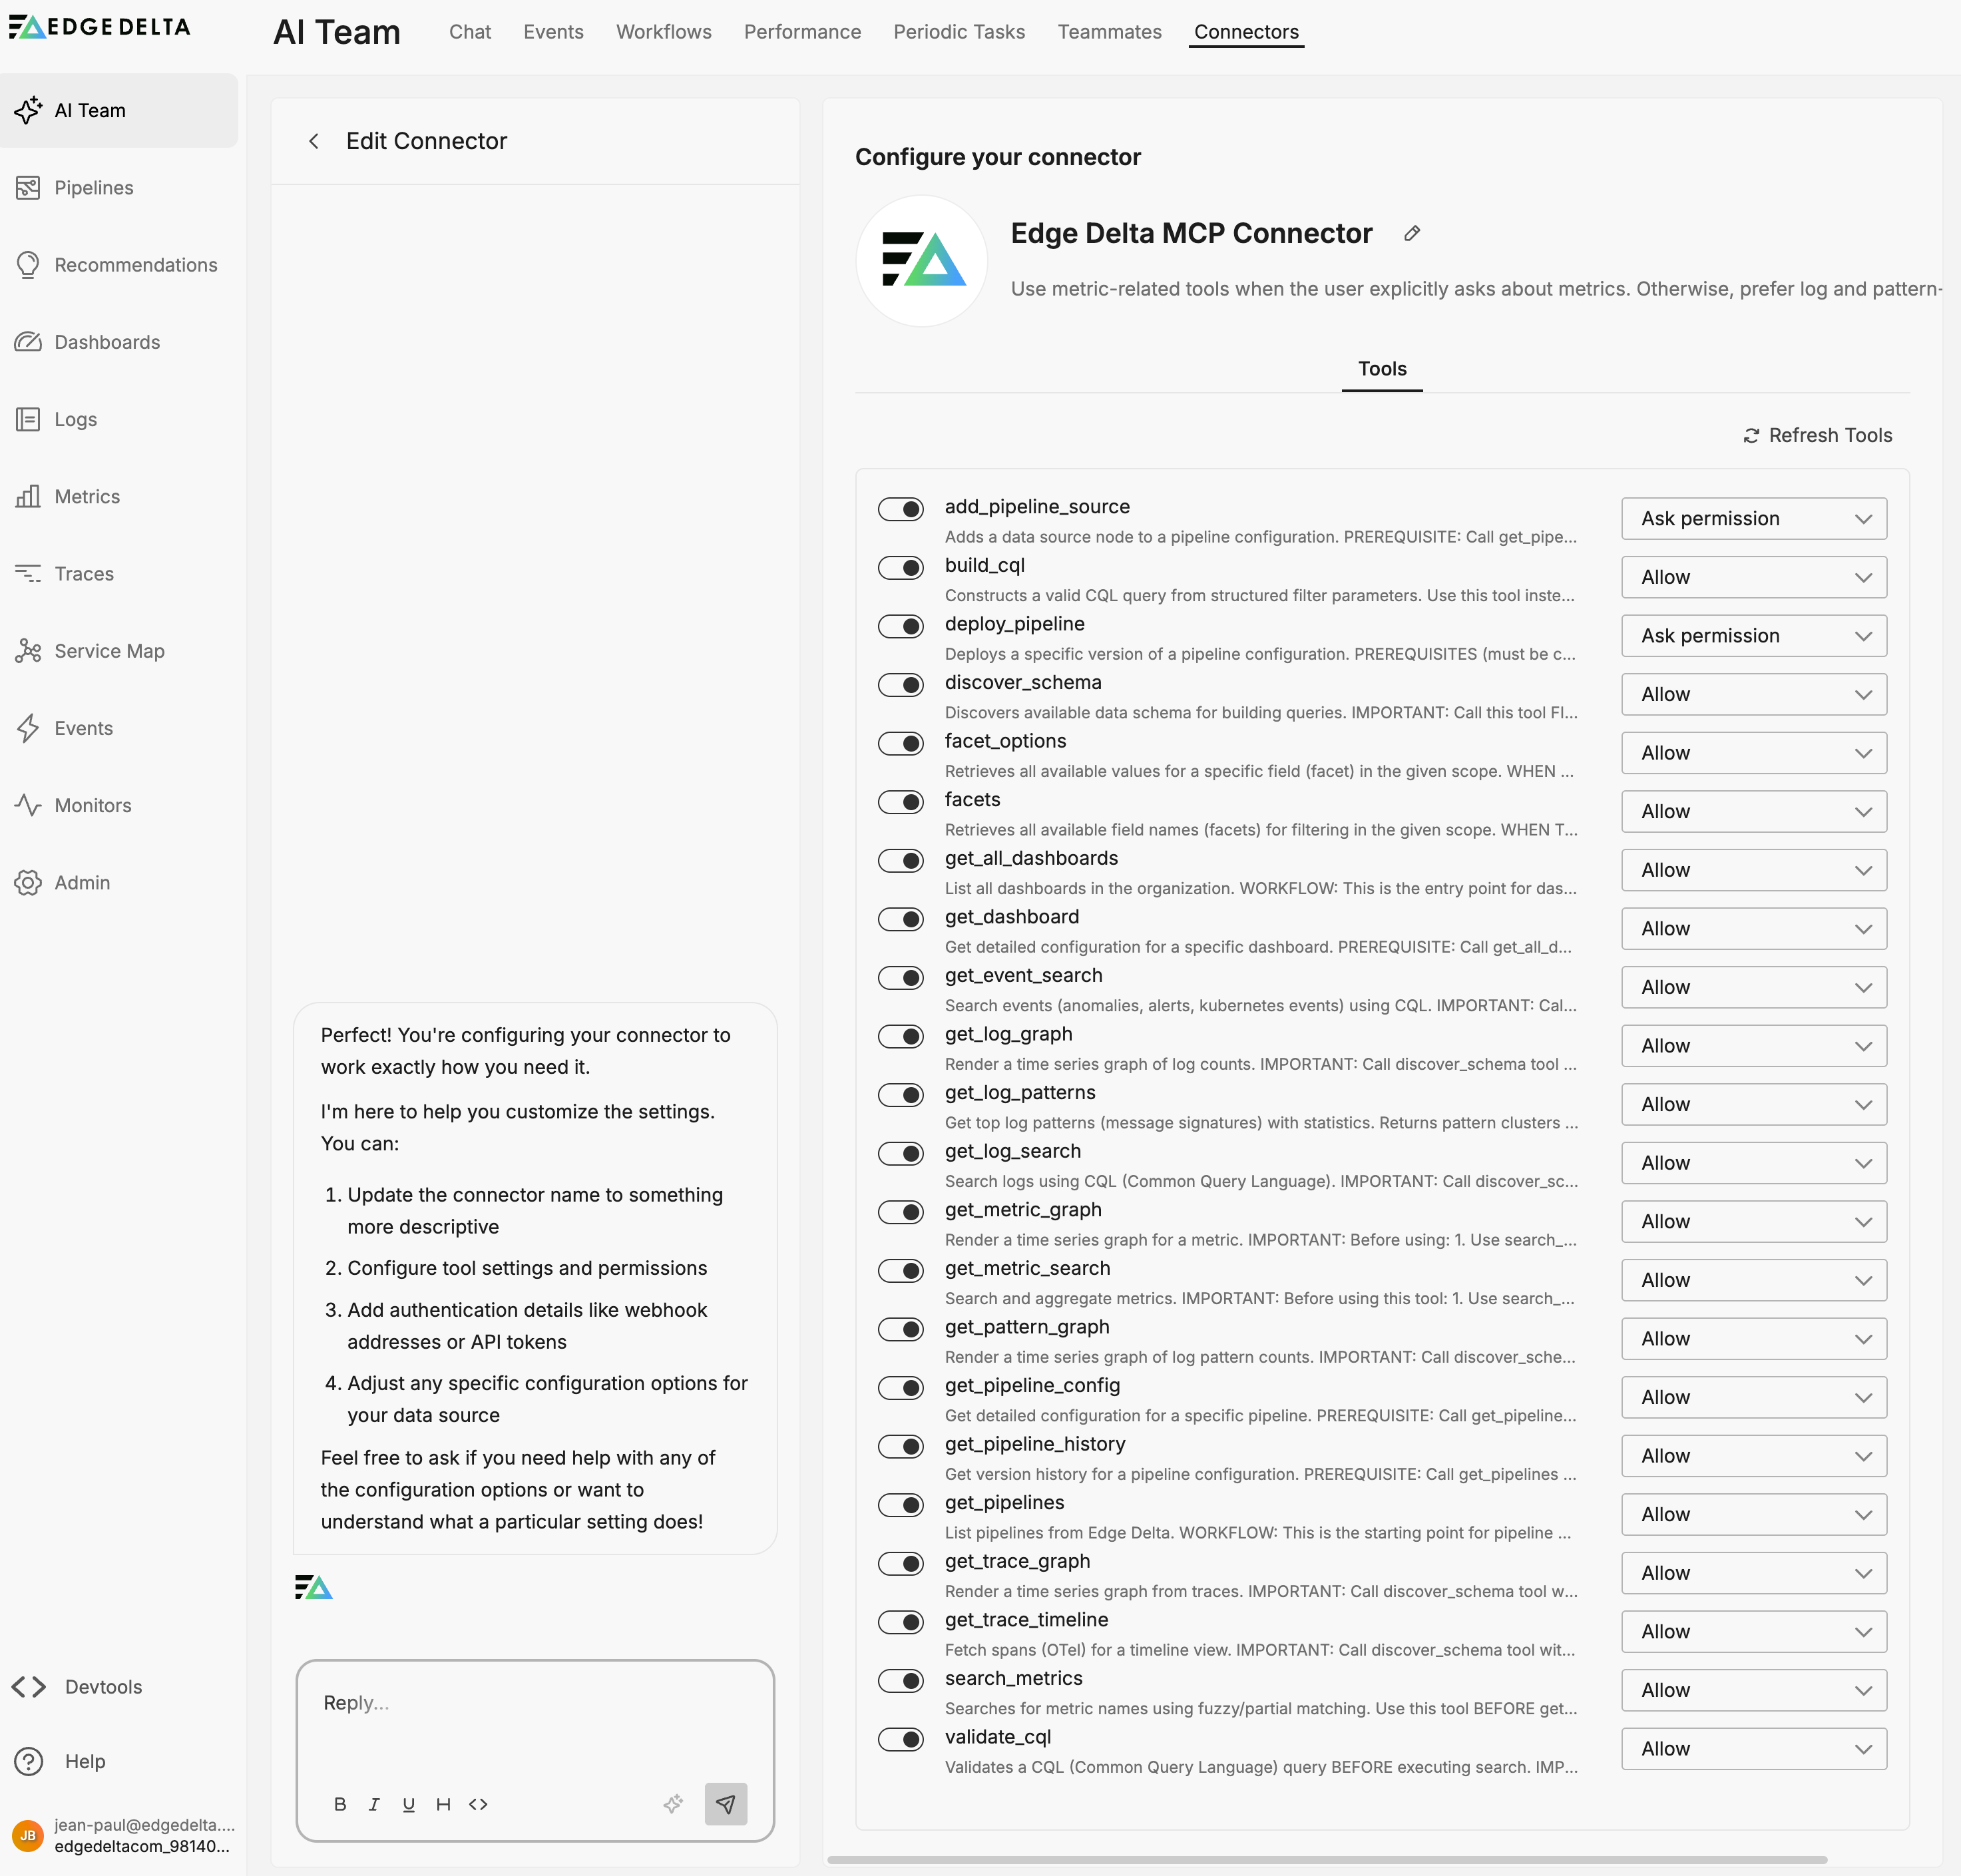1961x1876 pixels.
Task: Go back using the Edit Connector back arrow
Action: [x=314, y=141]
